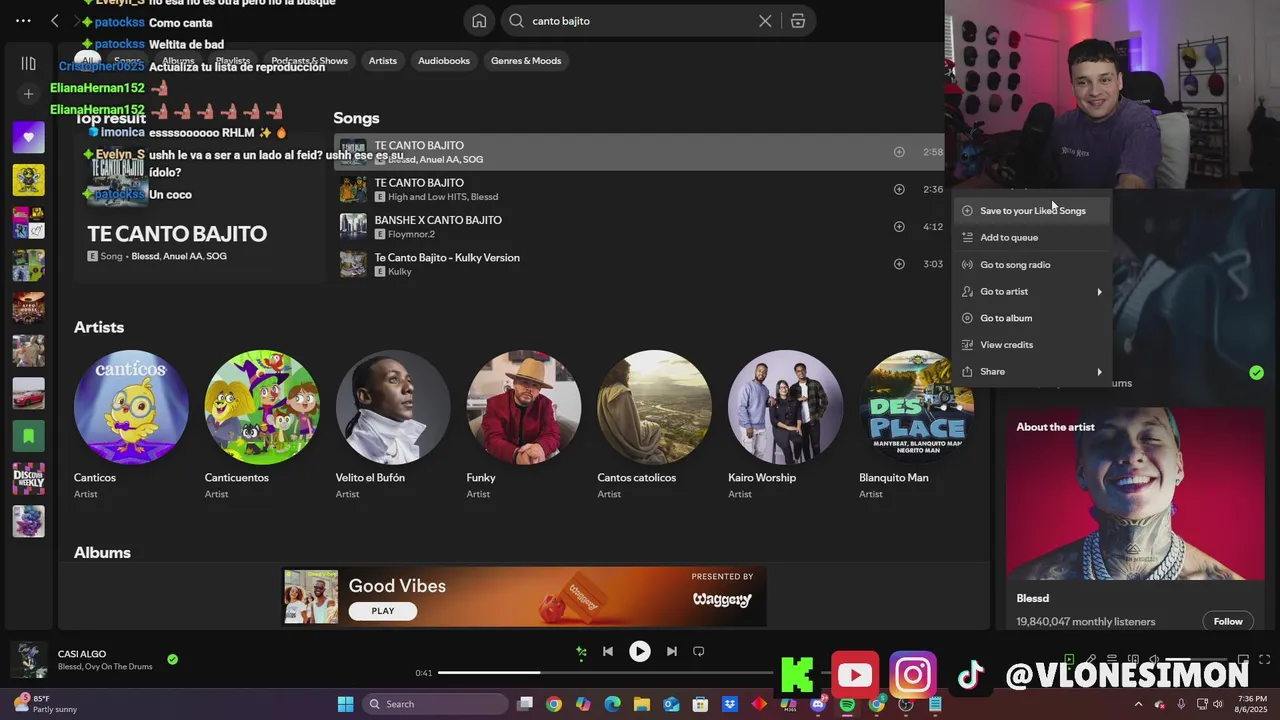The width and height of the screenshot is (1280, 720).
Task: Follow the artist Blessd
Action: coord(1228,621)
